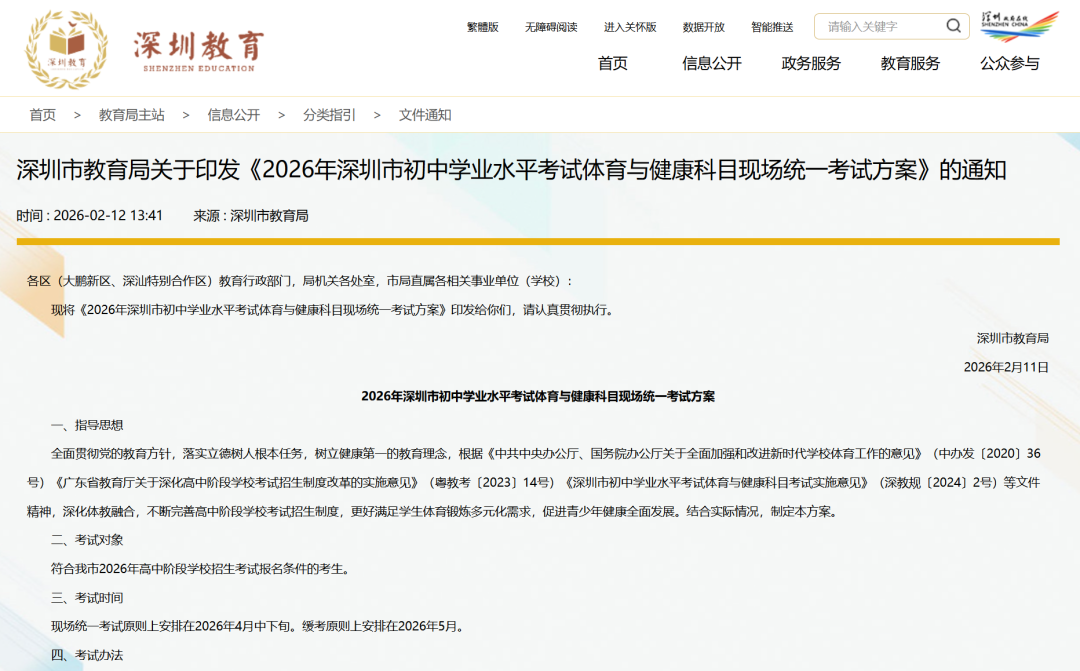This screenshot has width=1080, height=671.
Task: Open the 信息公开 navigation menu
Action: (710, 64)
